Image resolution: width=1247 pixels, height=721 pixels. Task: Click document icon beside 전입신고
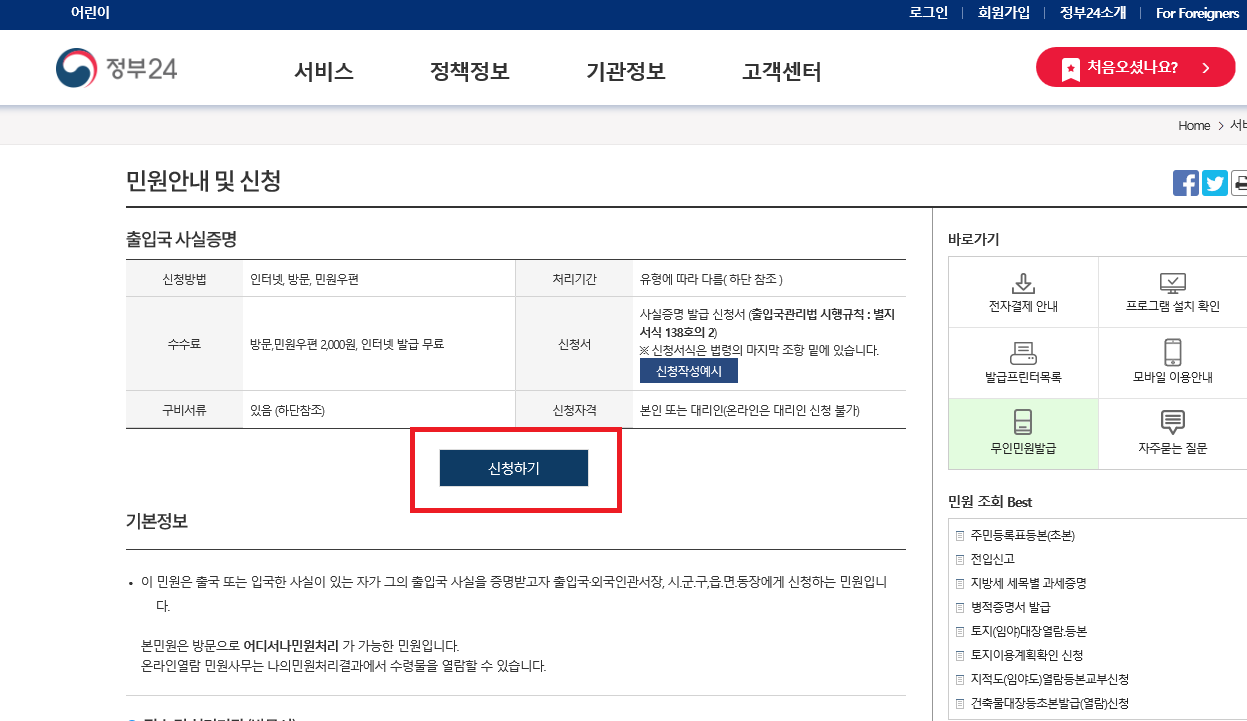pyautogui.click(x=960, y=559)
